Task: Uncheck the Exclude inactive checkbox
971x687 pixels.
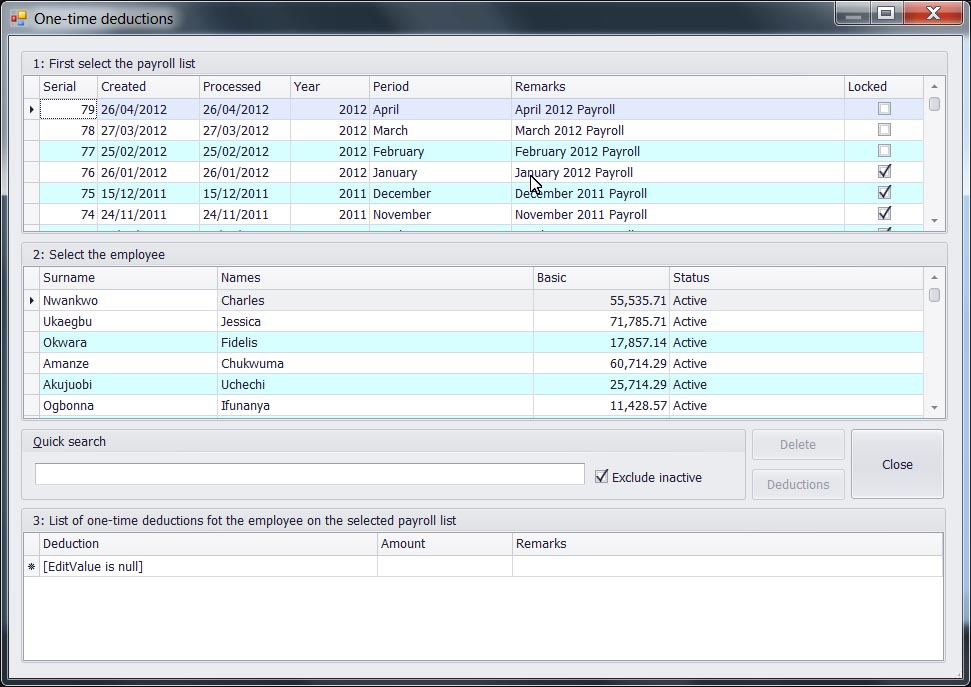Action: click(601, 477)
